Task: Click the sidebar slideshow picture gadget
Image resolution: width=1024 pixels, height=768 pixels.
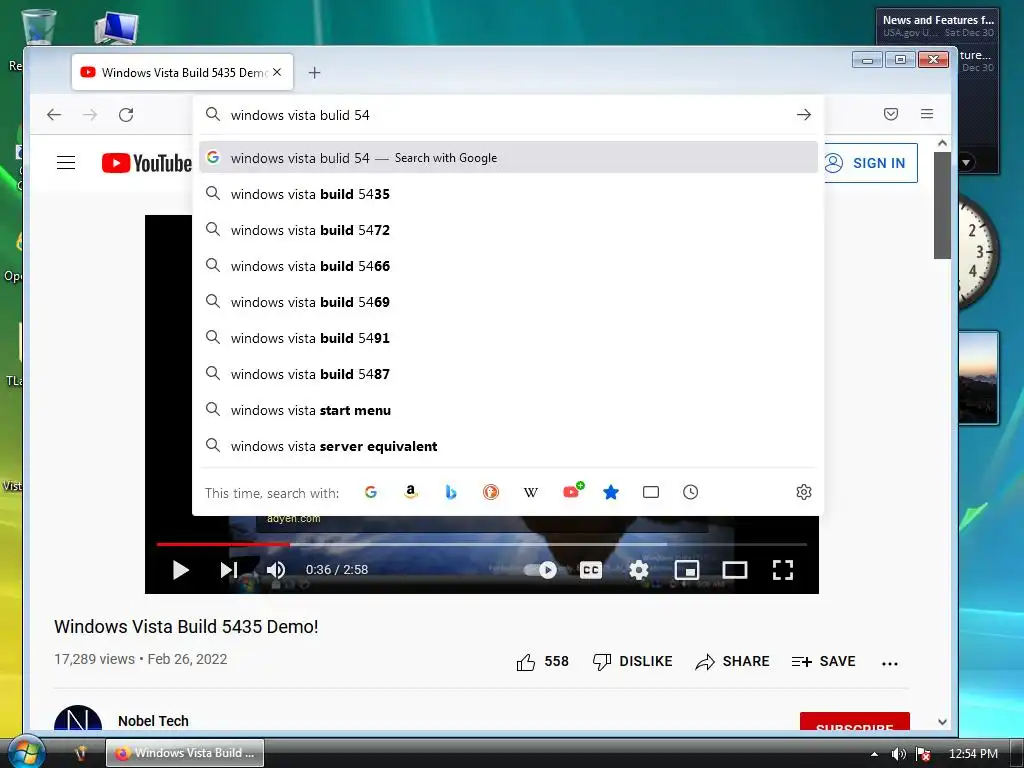Action: (x=978, y=377)
